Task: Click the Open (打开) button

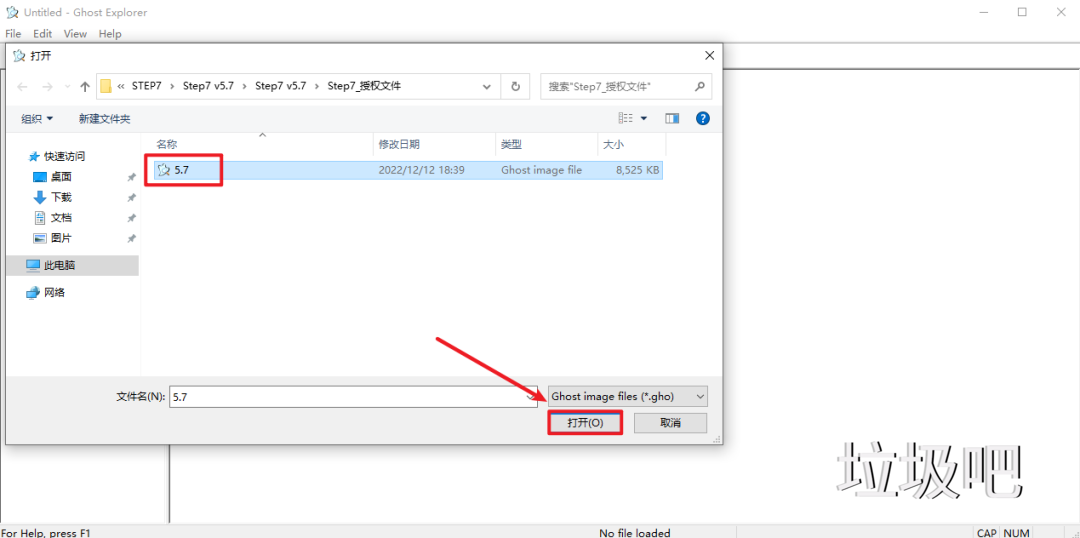Action: [x=585, y=423]
